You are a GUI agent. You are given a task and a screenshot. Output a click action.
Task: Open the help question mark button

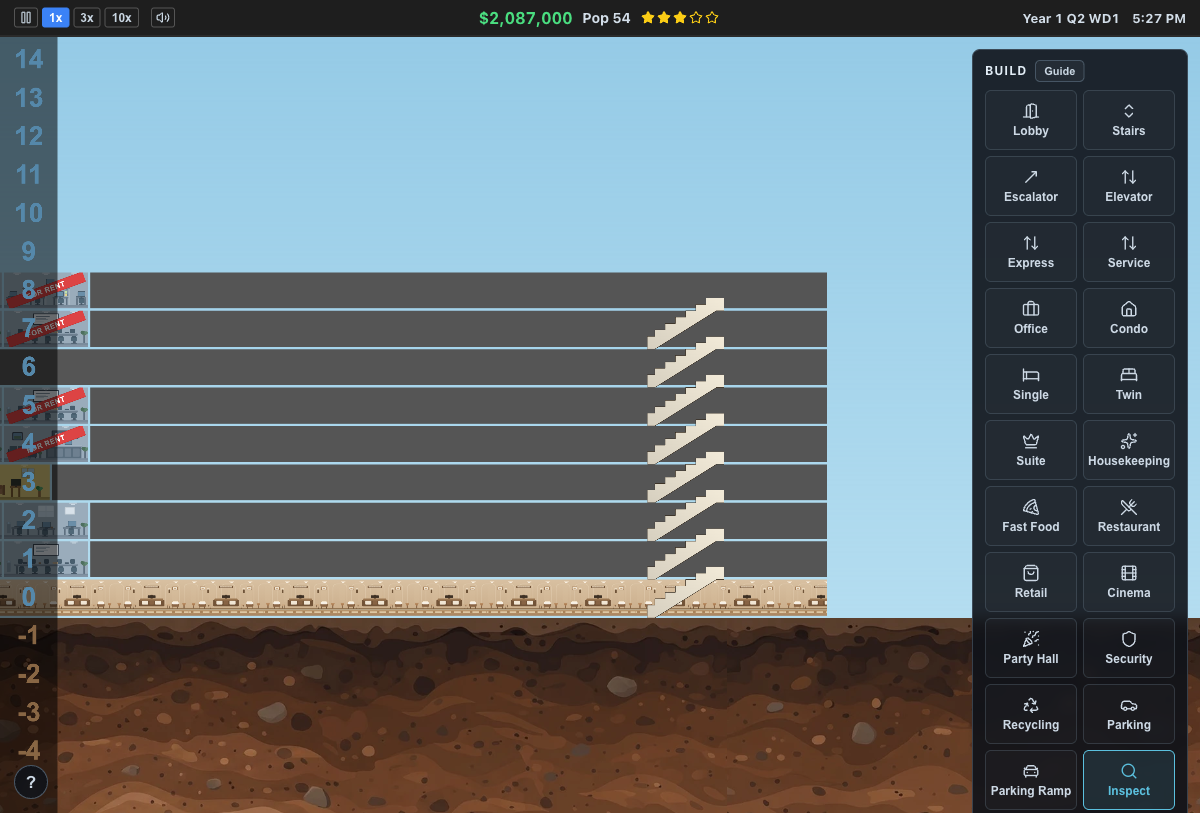click(31, 782)
